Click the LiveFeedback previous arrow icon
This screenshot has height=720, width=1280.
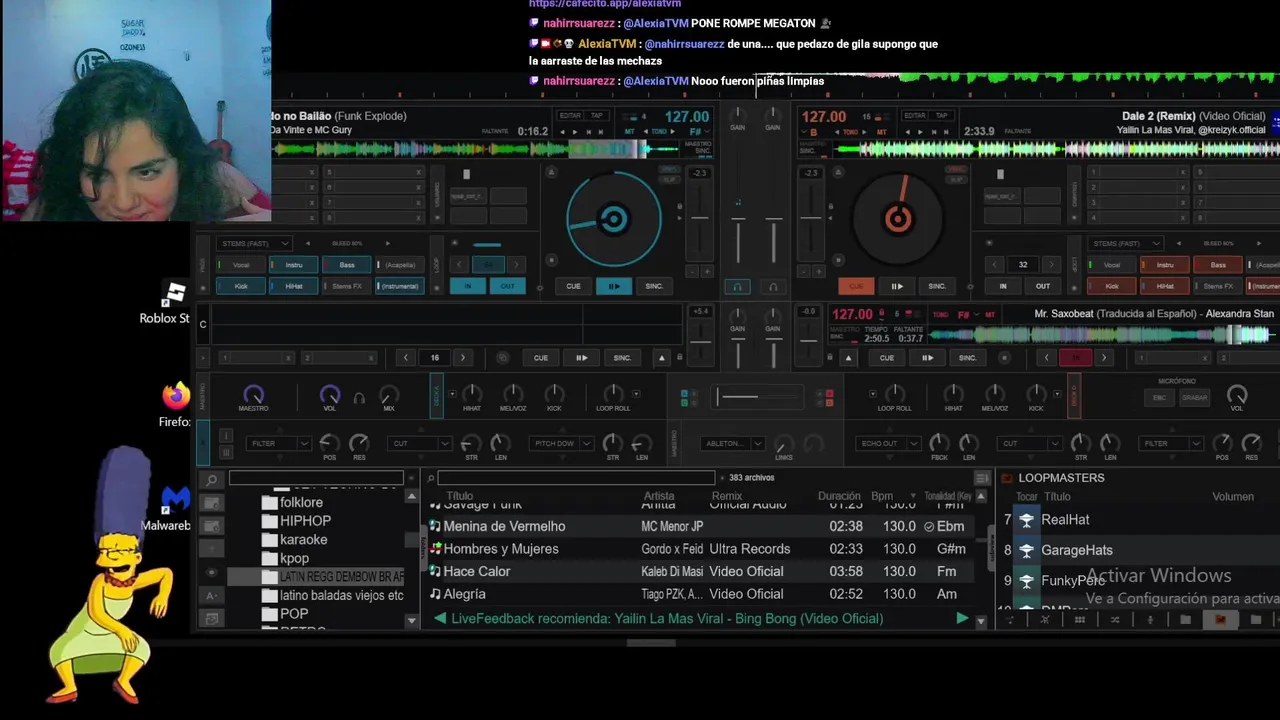(440, 619)
